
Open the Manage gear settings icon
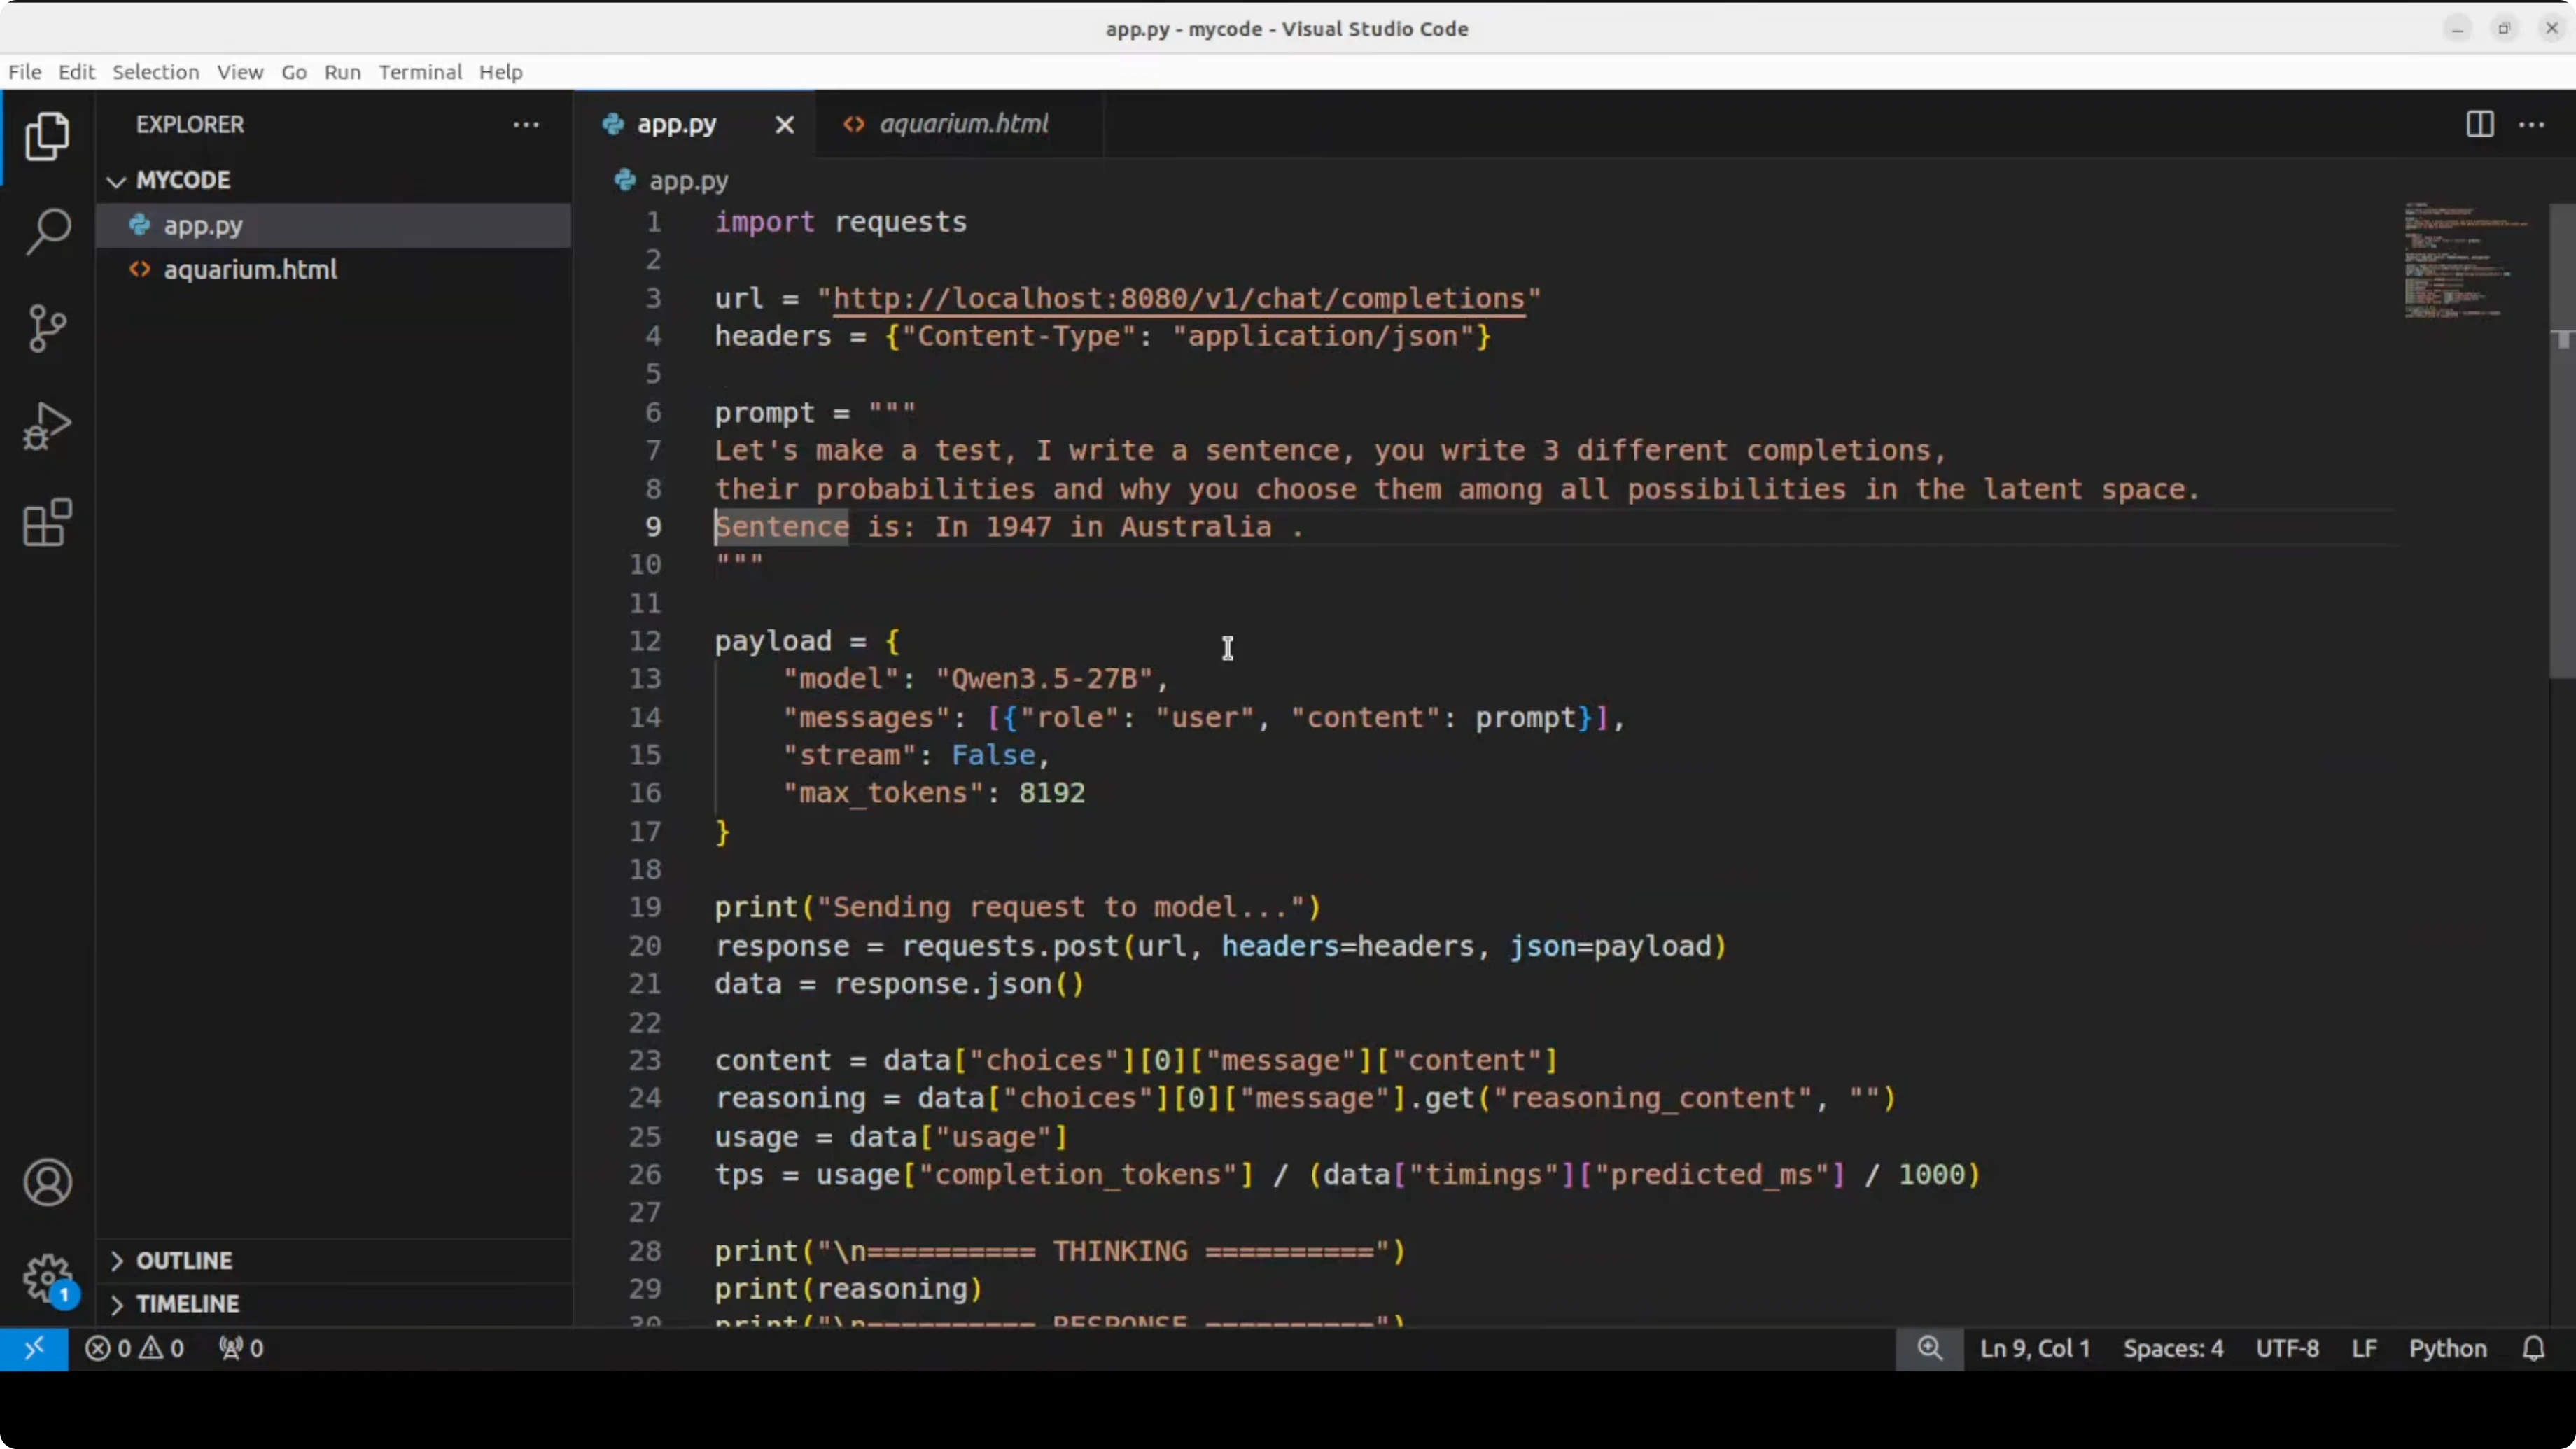pos(47,1278)
